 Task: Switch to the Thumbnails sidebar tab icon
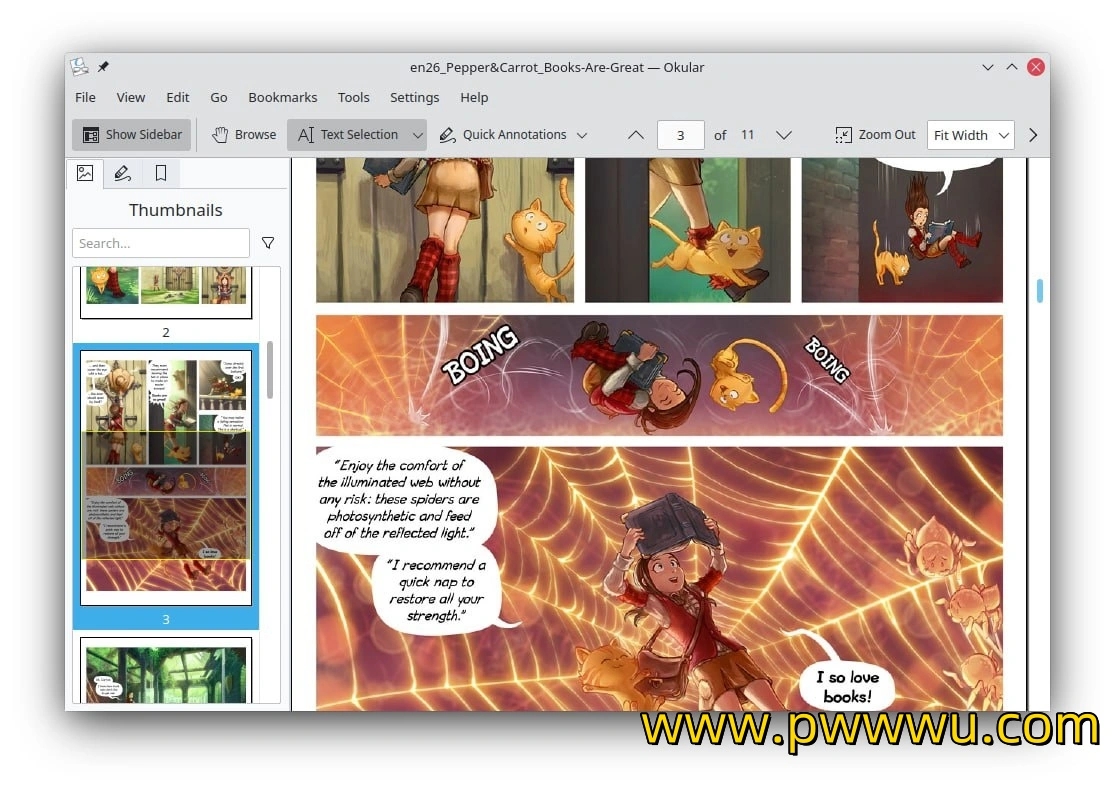point(85,173)
